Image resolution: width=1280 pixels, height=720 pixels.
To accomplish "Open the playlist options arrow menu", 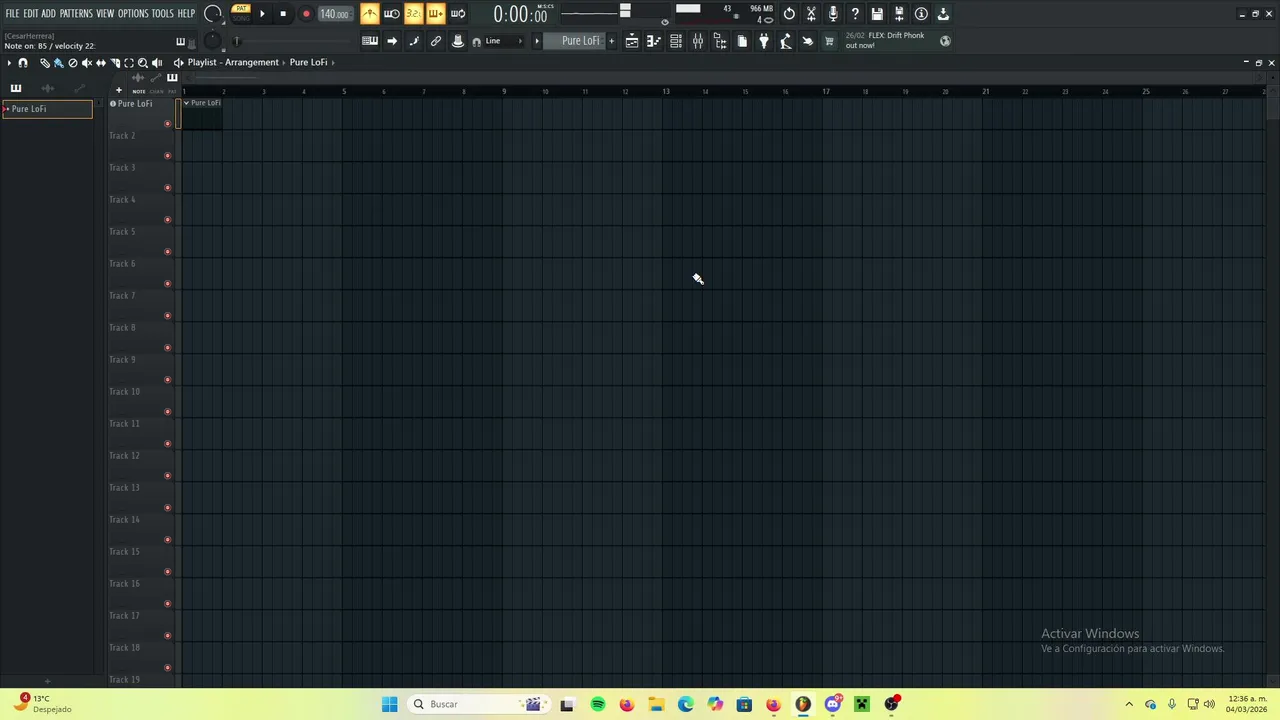I will coord(9,63).
